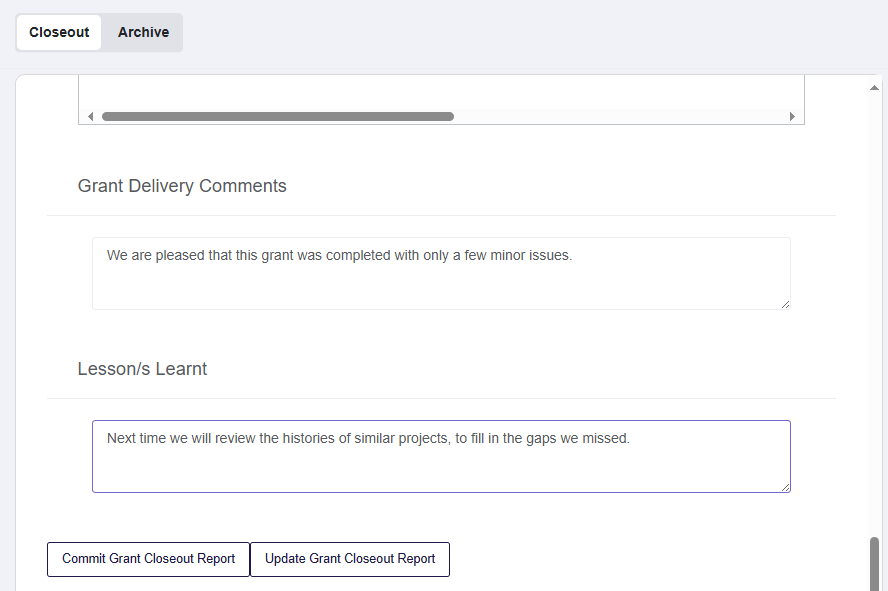Screen dimensions: 888x591
Task: Click the horizontal scrollbar's right arrow
Action: pyautogui.click(x=792, y=117)
